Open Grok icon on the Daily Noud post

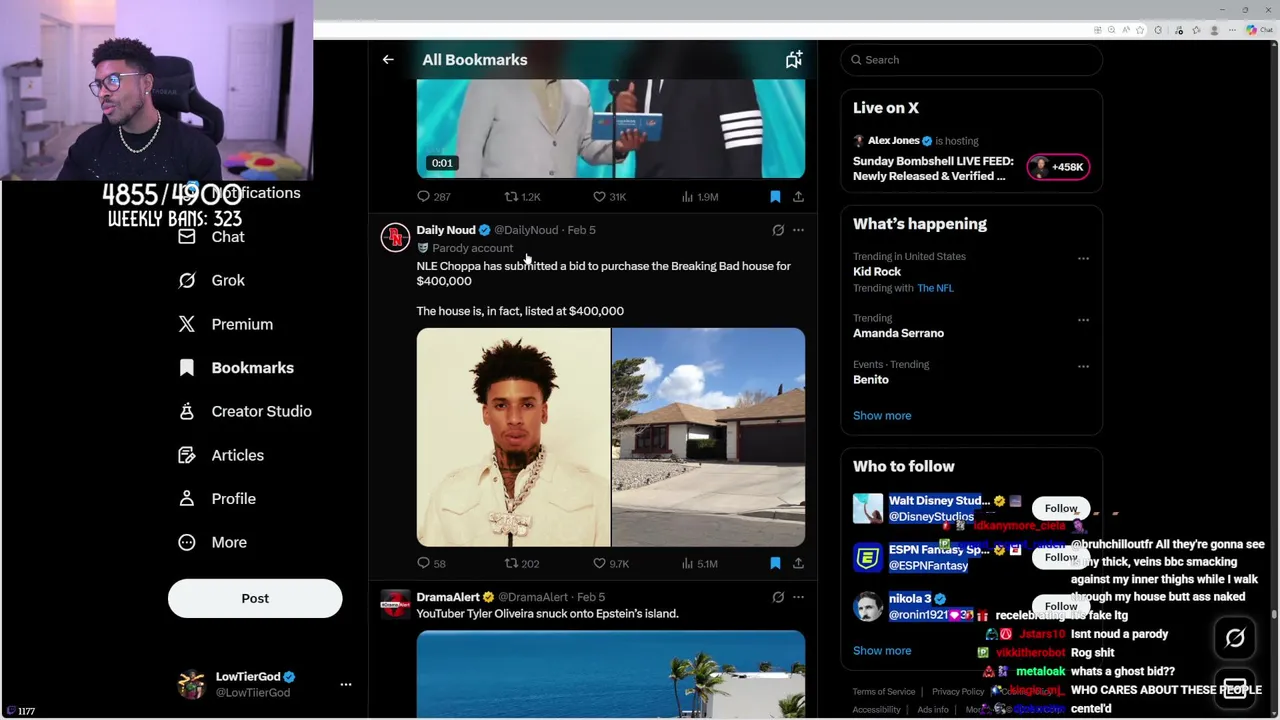point(778,230)
